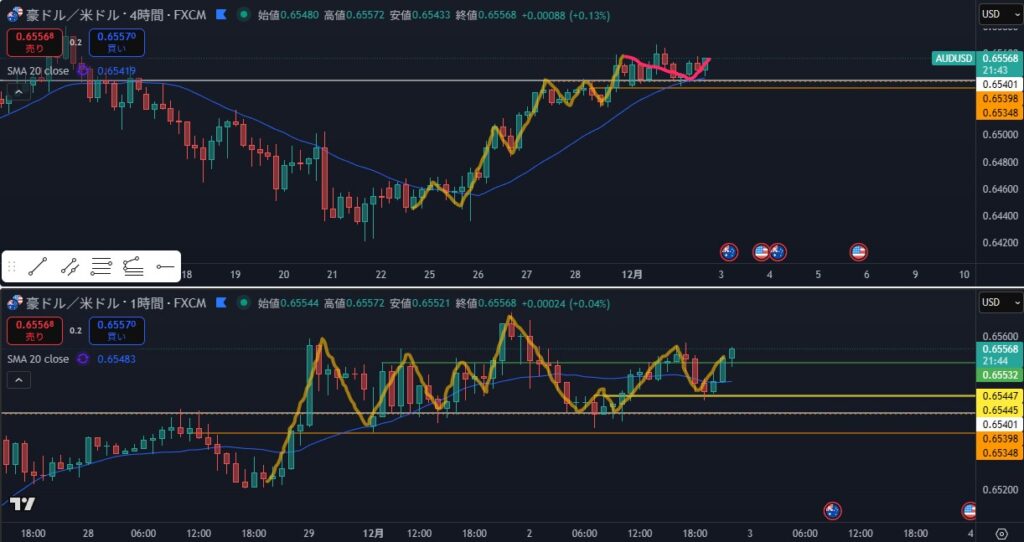Screen dimensions: 1024x542
Task: Click the blue buy button on the top chart
Action: pos(117,43)
